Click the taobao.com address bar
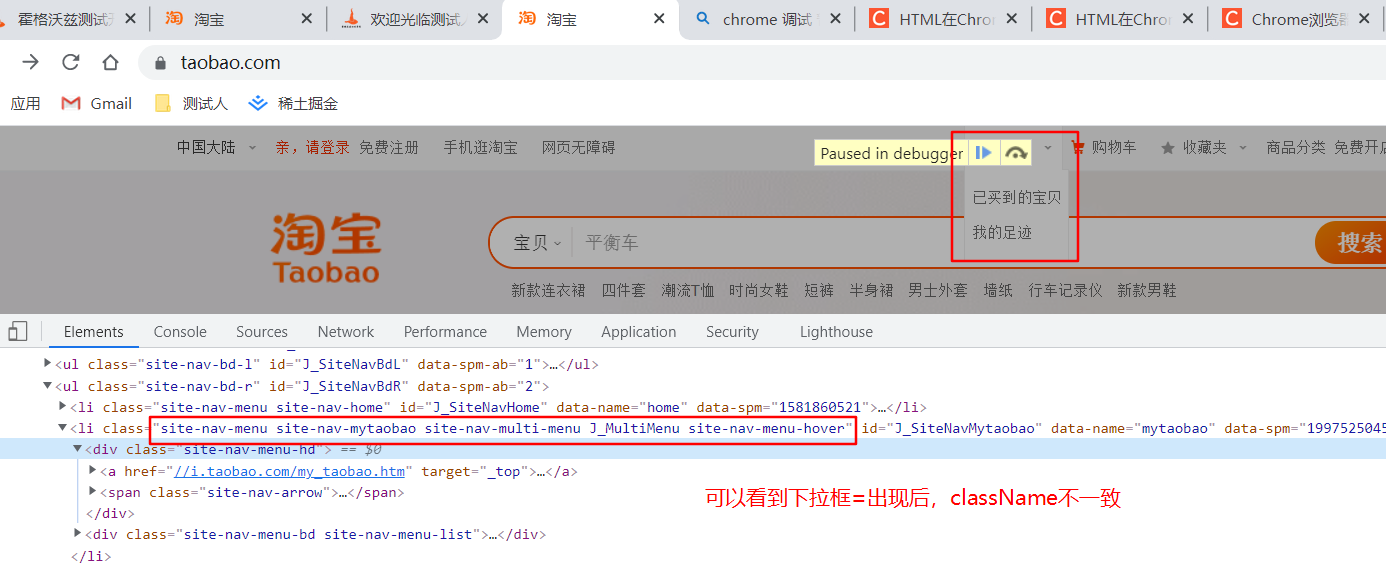 pyautogui.click(x=760, y=62)
